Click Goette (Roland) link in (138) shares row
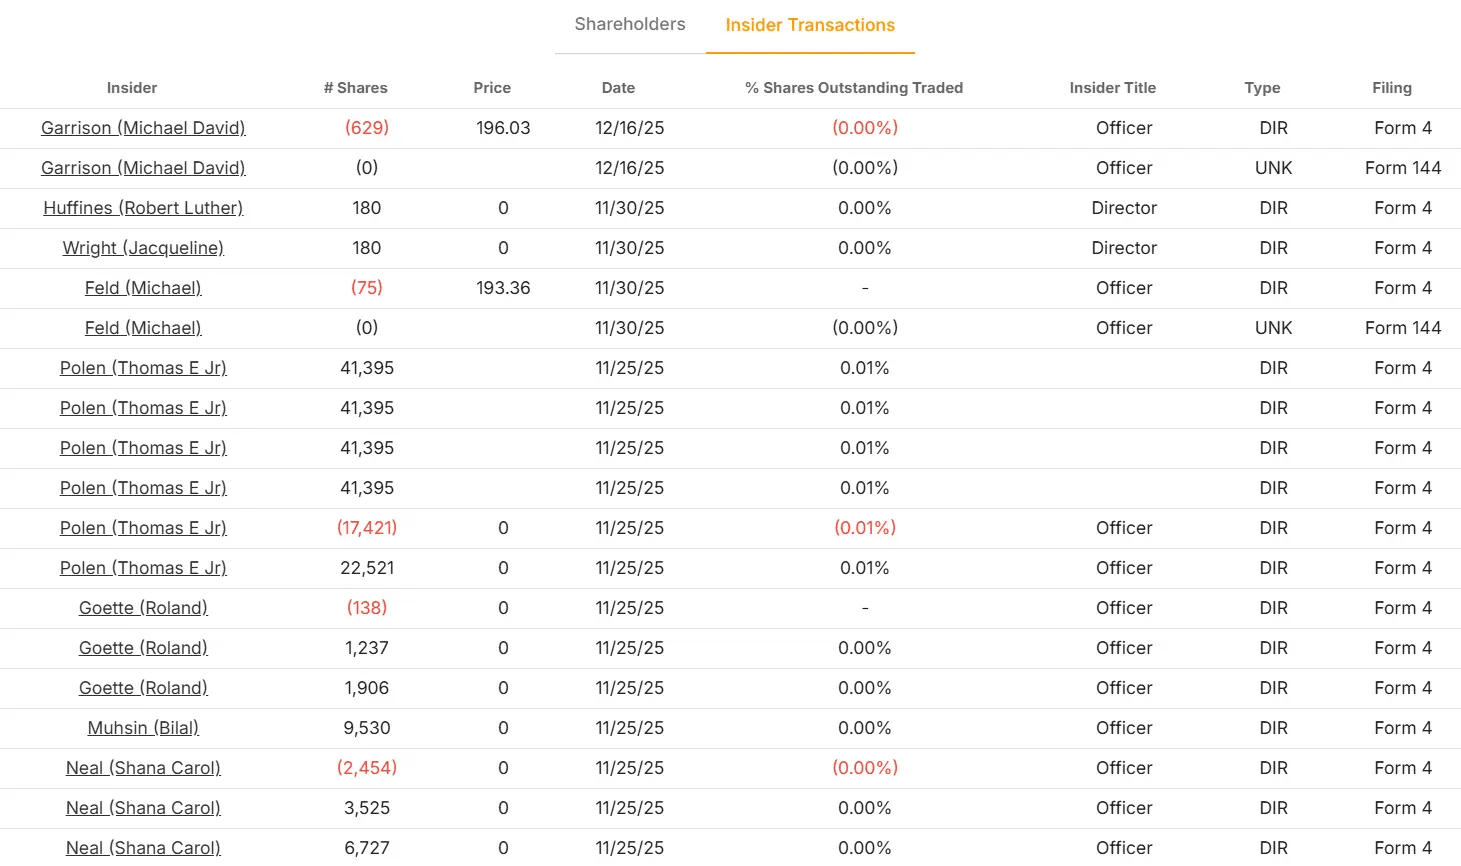 [x=143, y=608]
